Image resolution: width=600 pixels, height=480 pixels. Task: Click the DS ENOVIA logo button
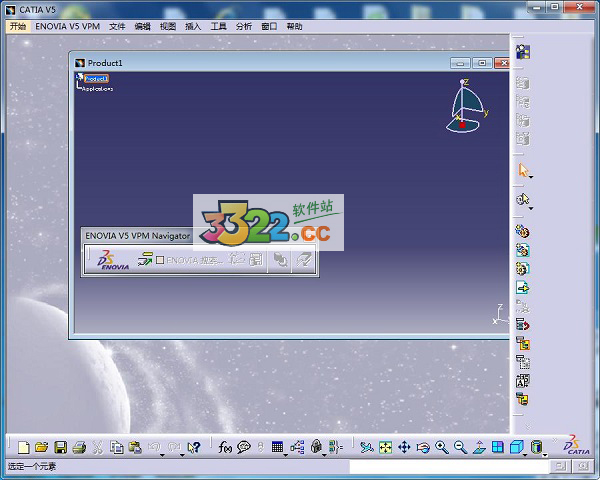coord(112,260)
